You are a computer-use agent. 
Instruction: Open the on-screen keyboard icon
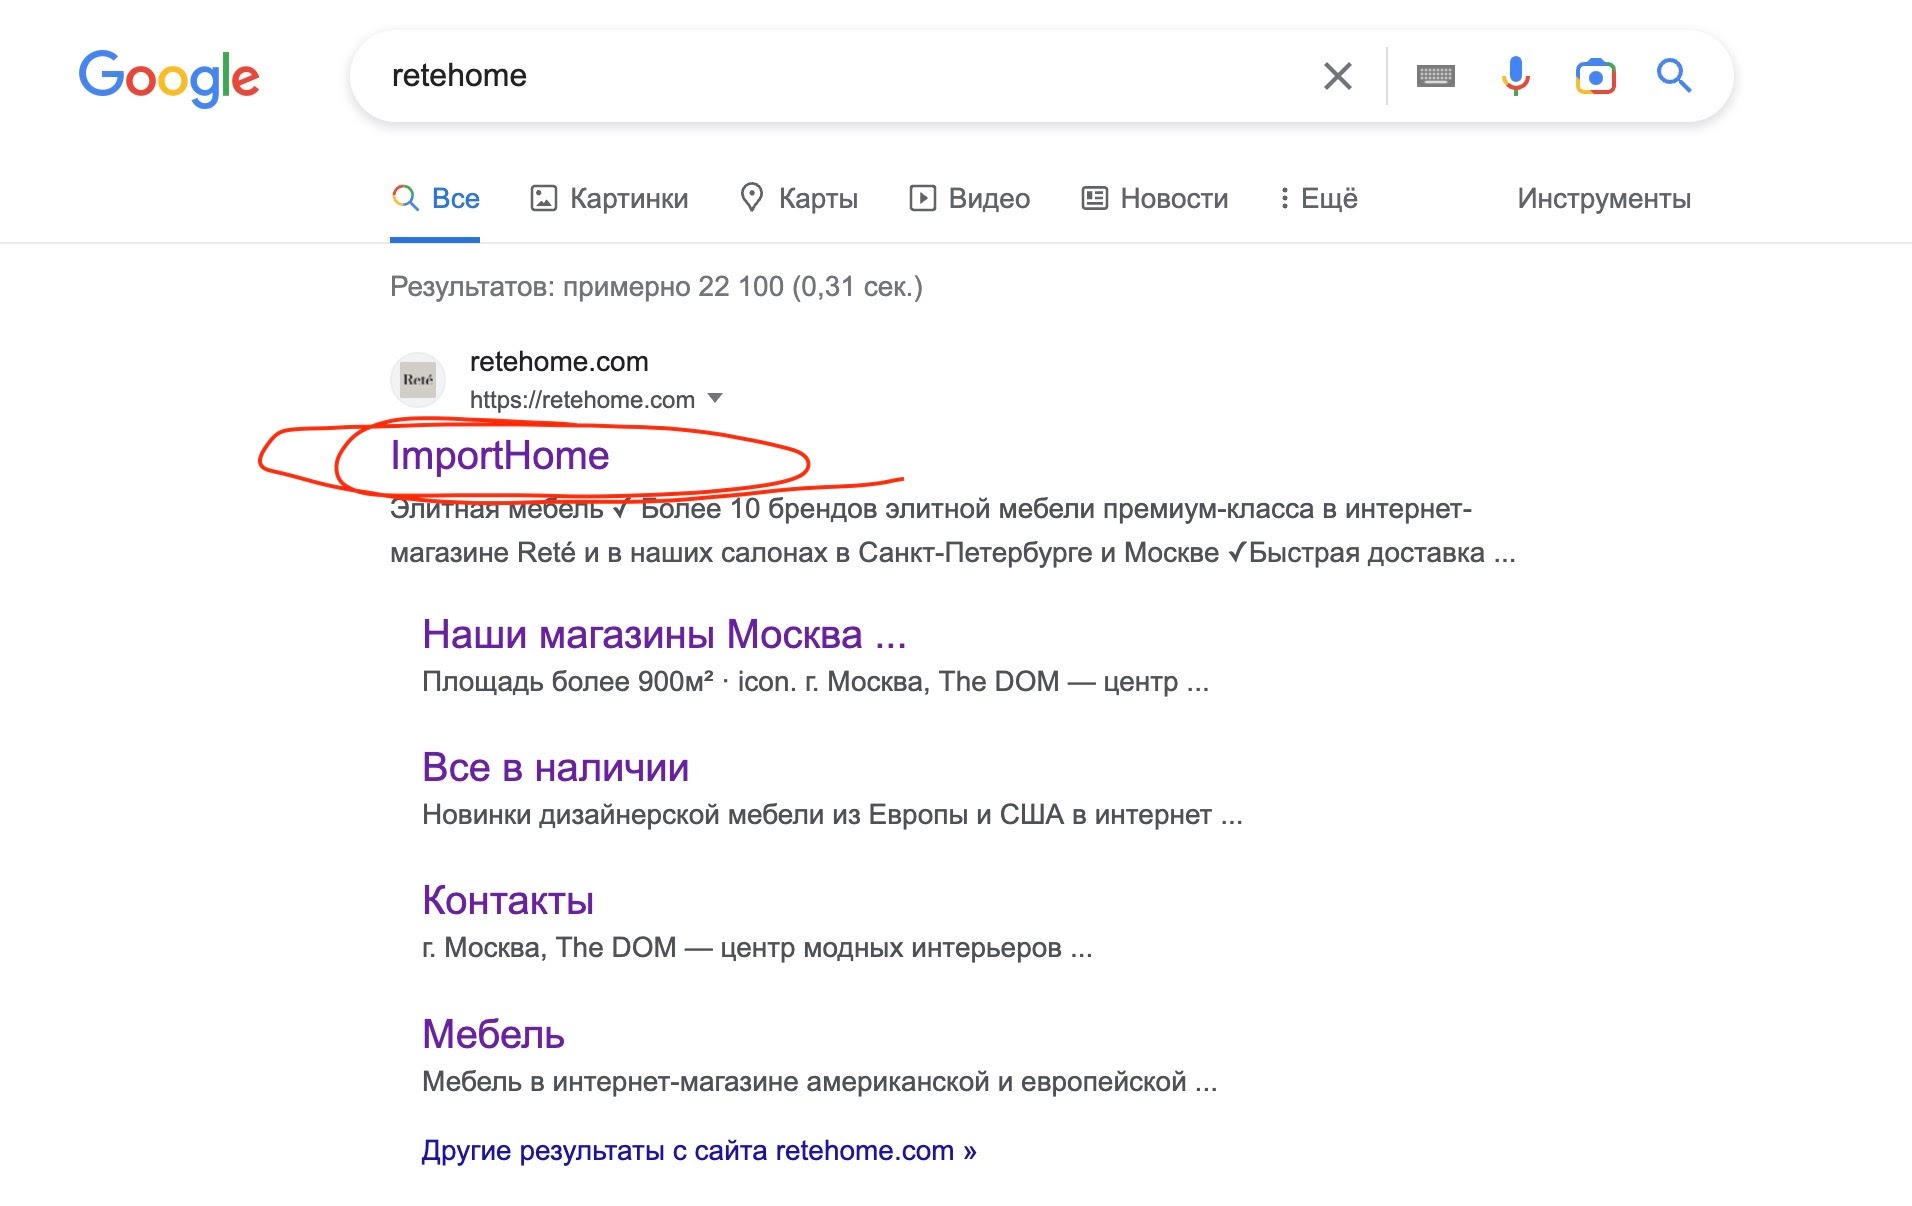coord(1436,76)
